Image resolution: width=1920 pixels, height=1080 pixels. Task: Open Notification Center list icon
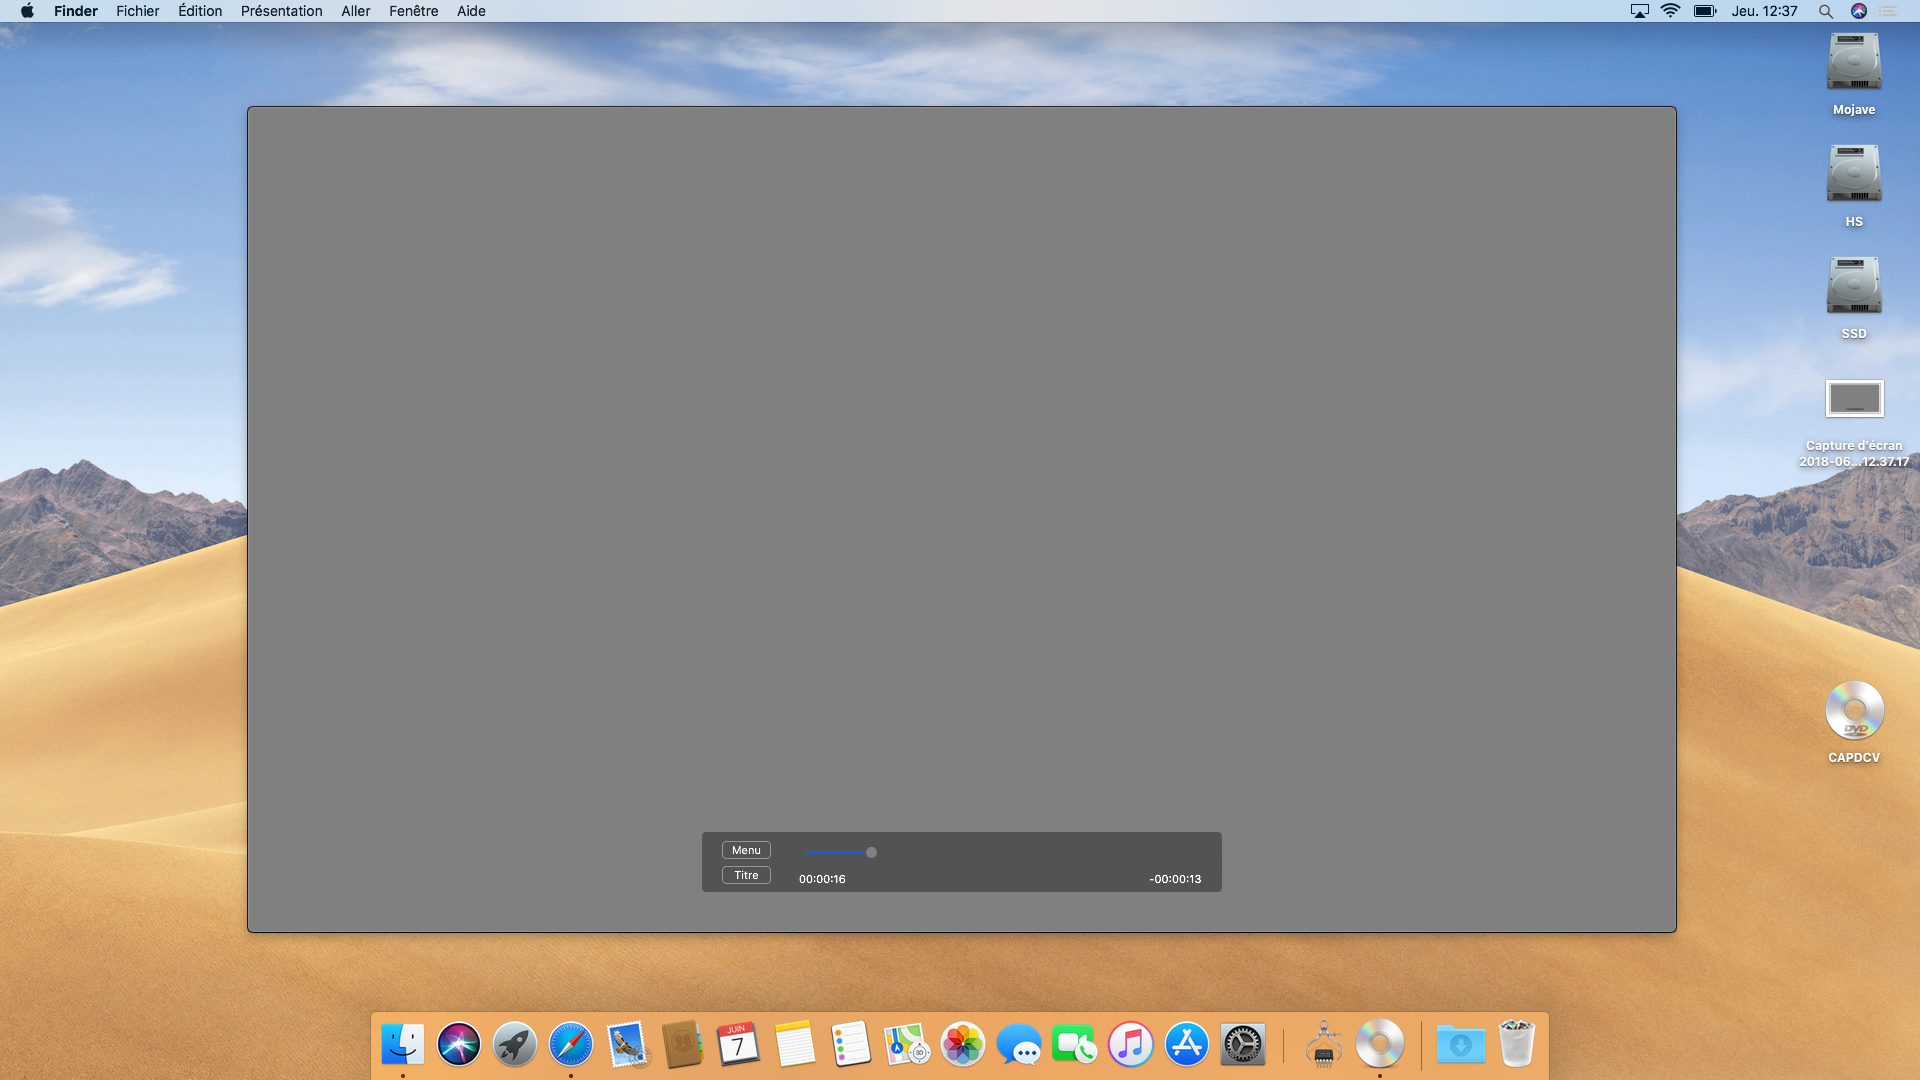1888,11
